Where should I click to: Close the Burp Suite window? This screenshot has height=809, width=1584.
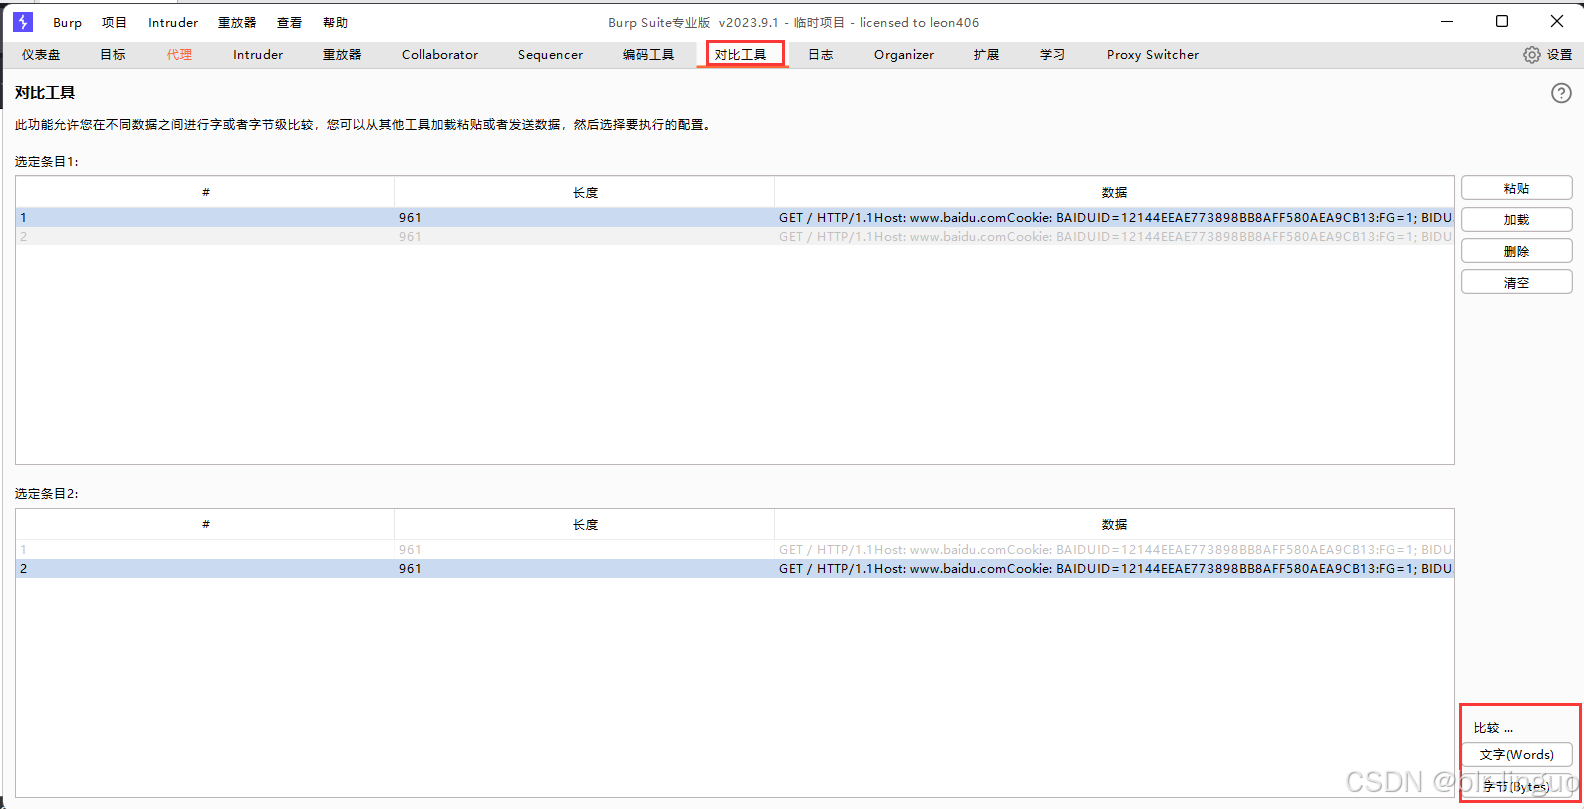(x=1557, y=21)
